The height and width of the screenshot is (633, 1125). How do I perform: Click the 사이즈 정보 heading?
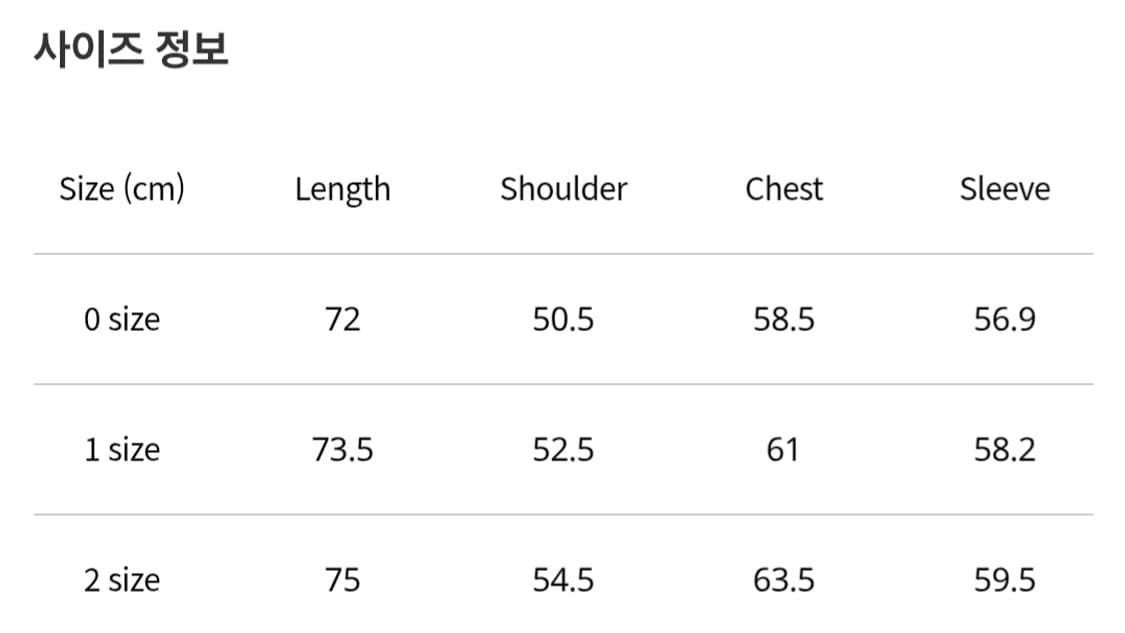click(x=131, y=50)
